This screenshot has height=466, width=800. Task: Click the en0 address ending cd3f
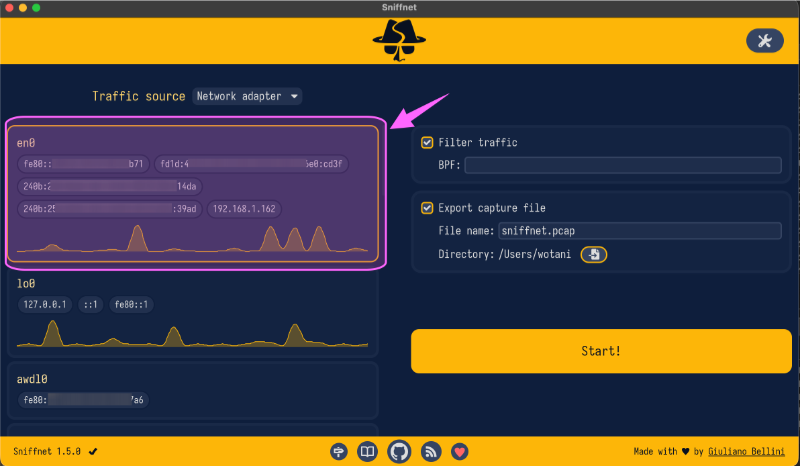click(252, 164)
